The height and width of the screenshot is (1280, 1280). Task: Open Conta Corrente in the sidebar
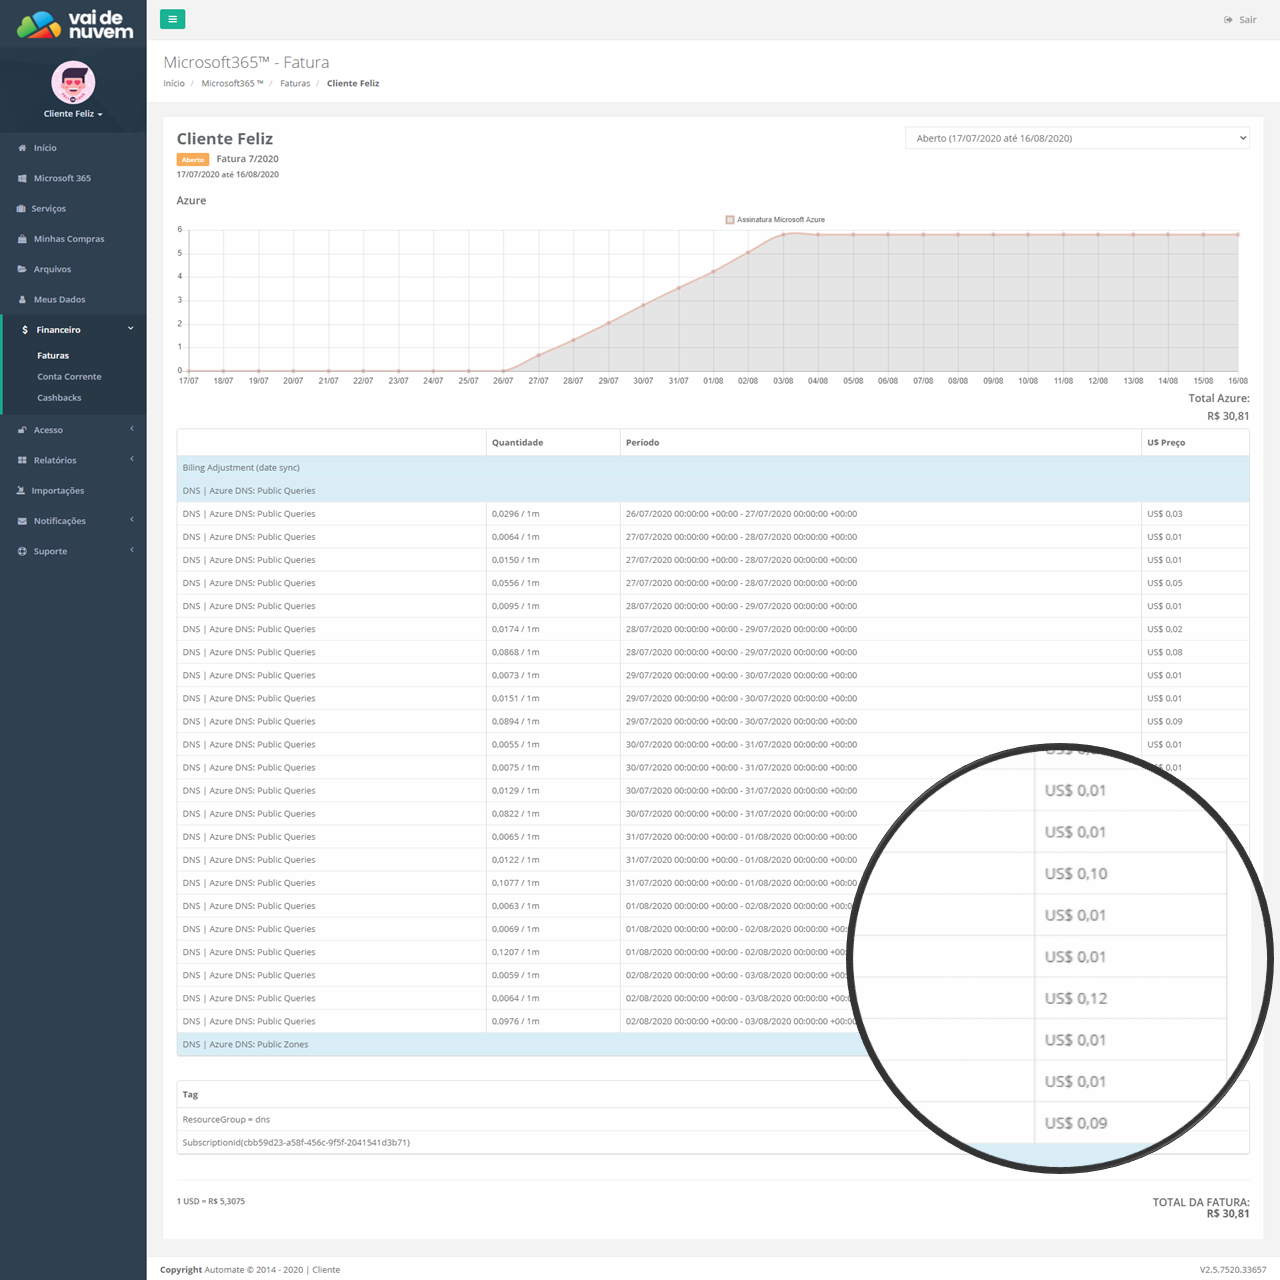pyautogui.click(x=69, y=377)
